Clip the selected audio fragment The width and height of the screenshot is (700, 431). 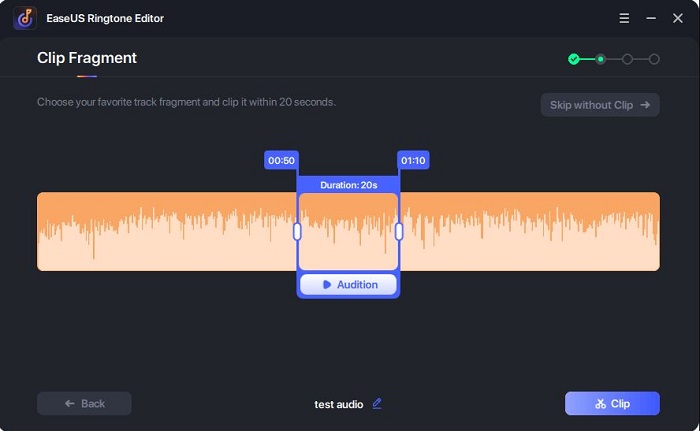(x=612, y=404)
